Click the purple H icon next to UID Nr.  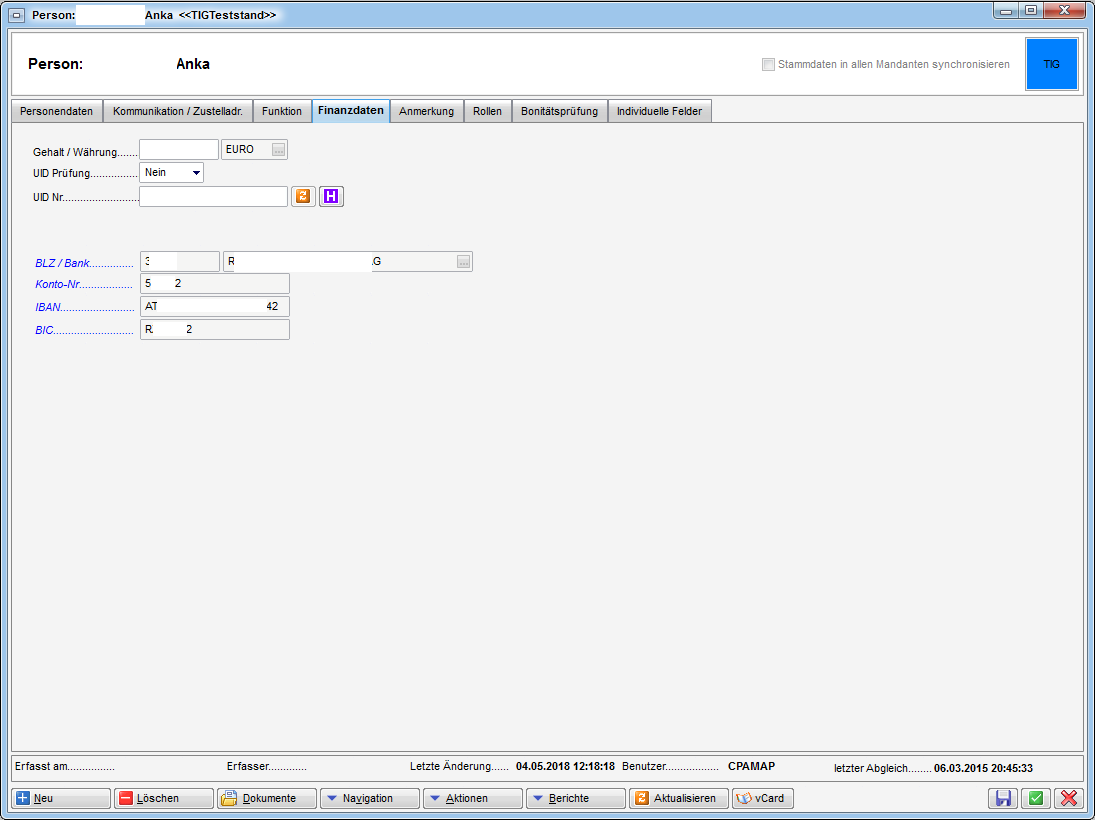pos(331,197)
